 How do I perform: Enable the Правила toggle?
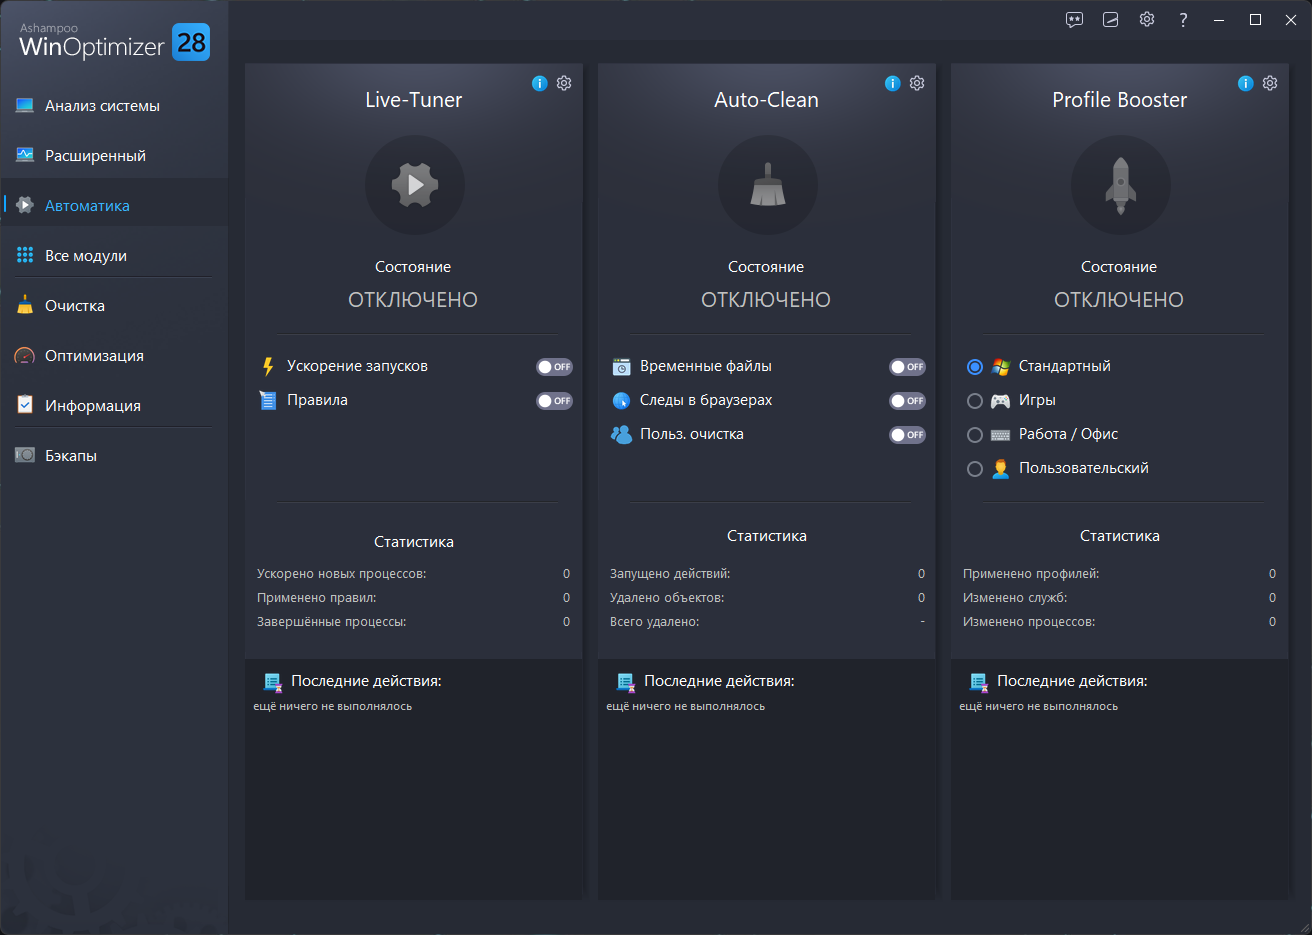pyautogui.click(x=554, y=401)
